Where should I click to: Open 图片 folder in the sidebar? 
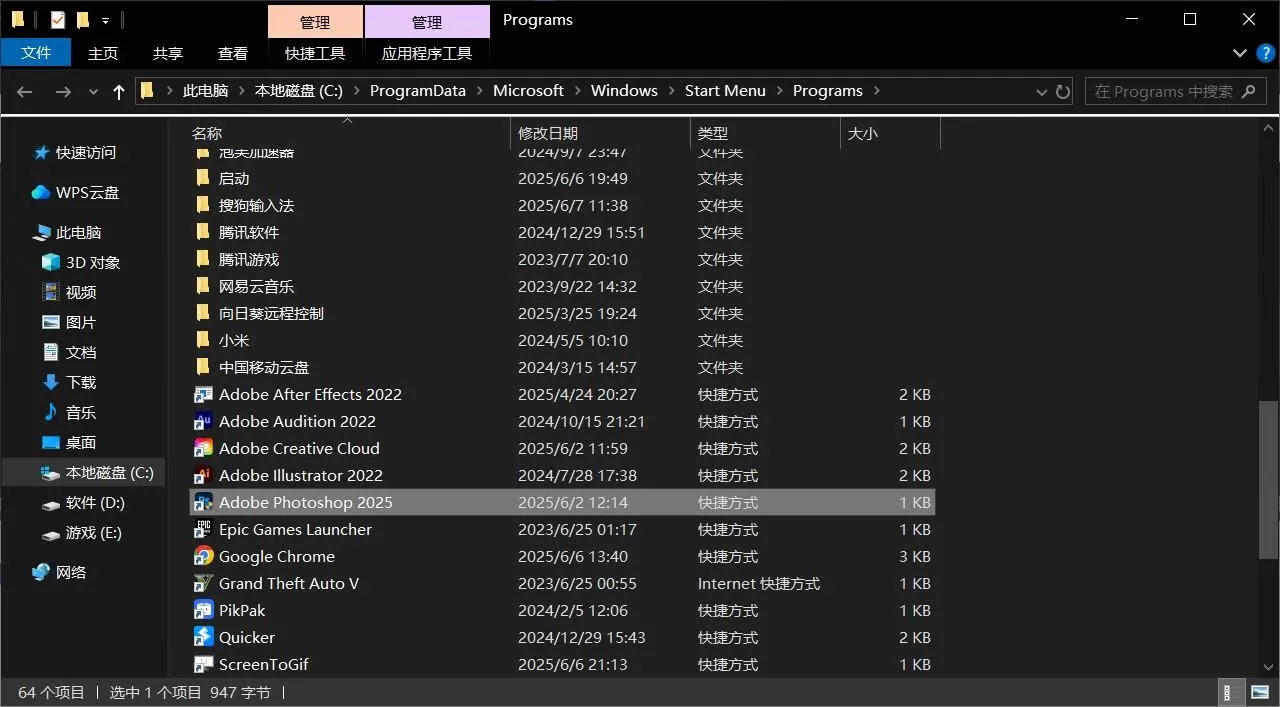click(69, 323)
